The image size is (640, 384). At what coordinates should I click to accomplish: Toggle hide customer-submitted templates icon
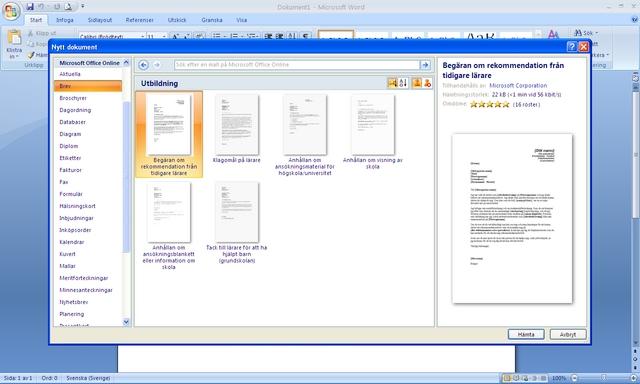pyautogui.click(x=427, y=83)
